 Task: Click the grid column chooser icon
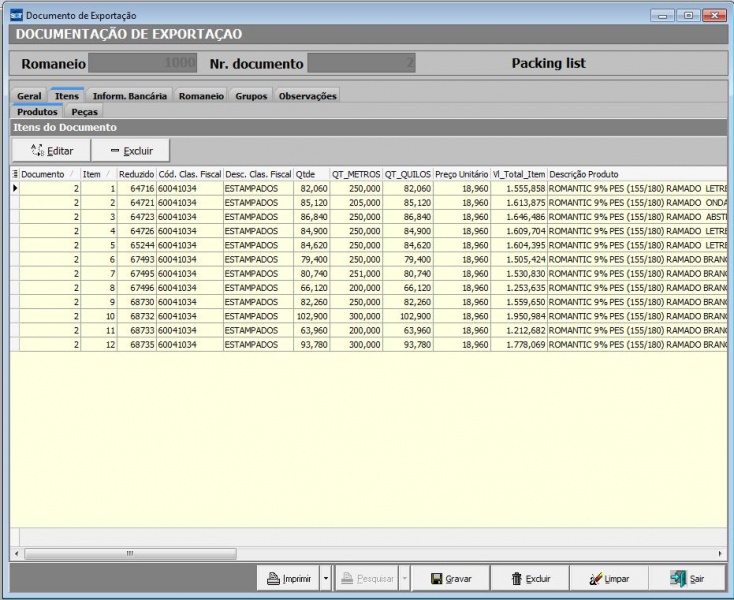pyautogui.click(x=15, y=174)
